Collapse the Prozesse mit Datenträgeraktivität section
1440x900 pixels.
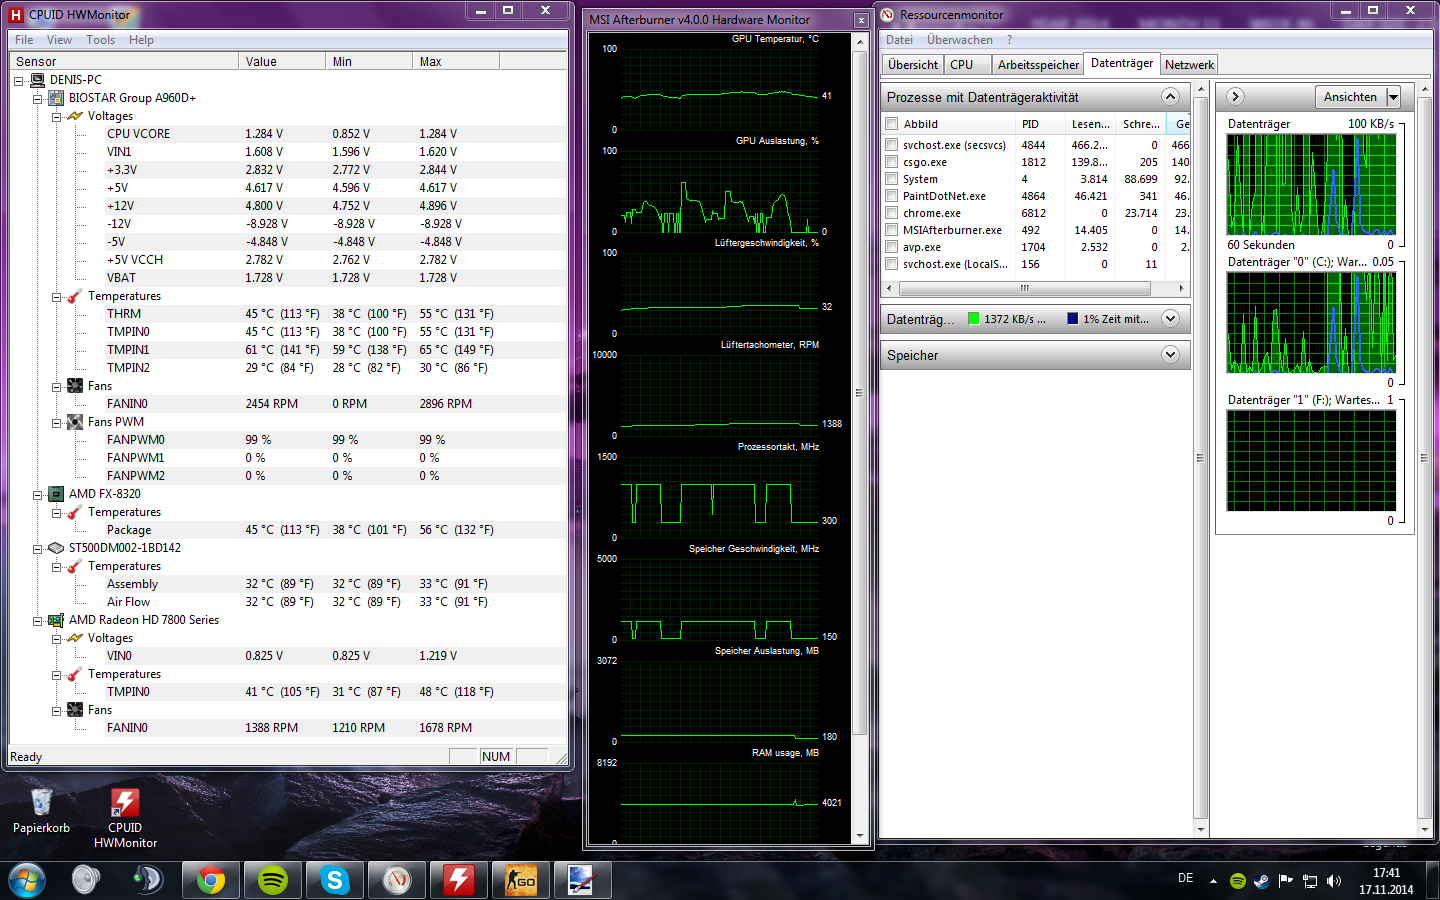point(1170,97)
